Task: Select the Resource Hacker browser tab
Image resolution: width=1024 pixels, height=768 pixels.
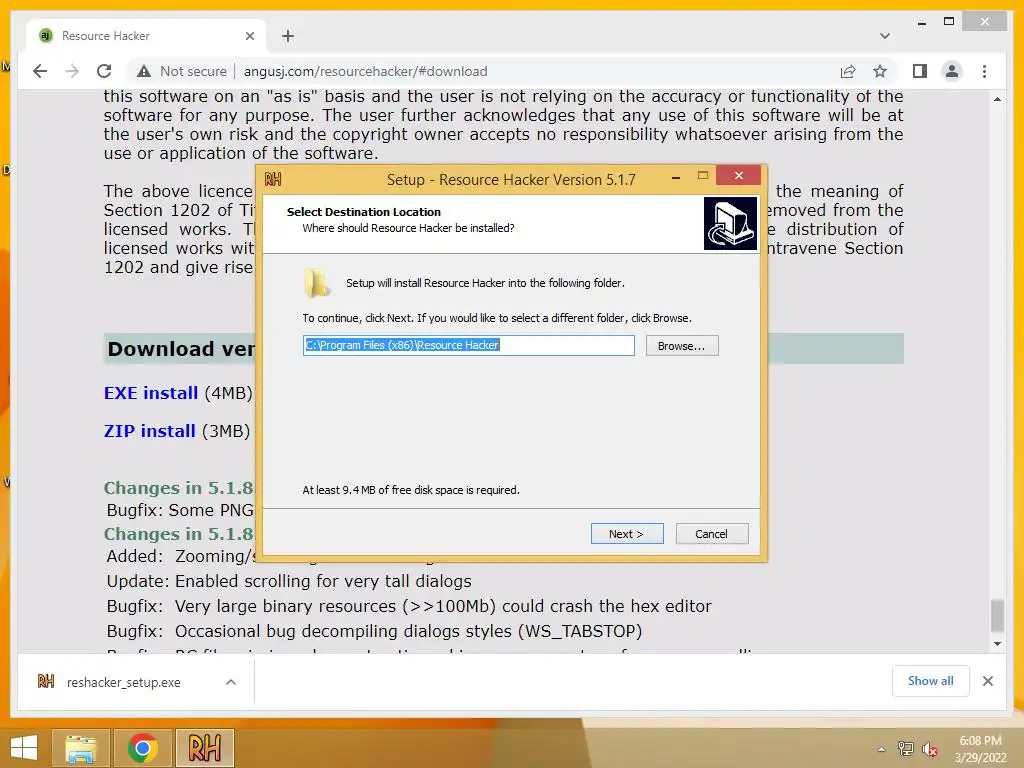Action: click(146, 36)
